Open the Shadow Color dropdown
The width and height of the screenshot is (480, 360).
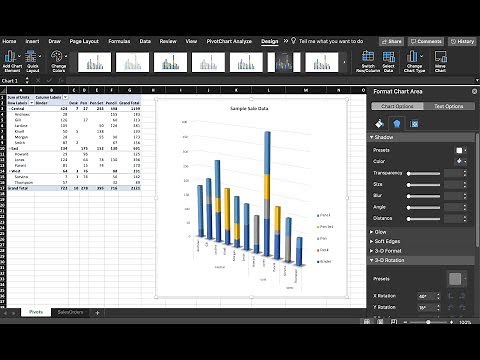pyautogui.click(x=461, y=161)
